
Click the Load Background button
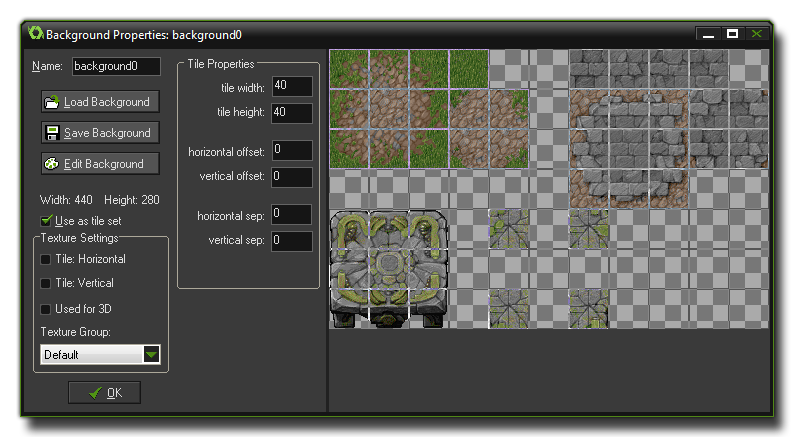click(98, 102)
